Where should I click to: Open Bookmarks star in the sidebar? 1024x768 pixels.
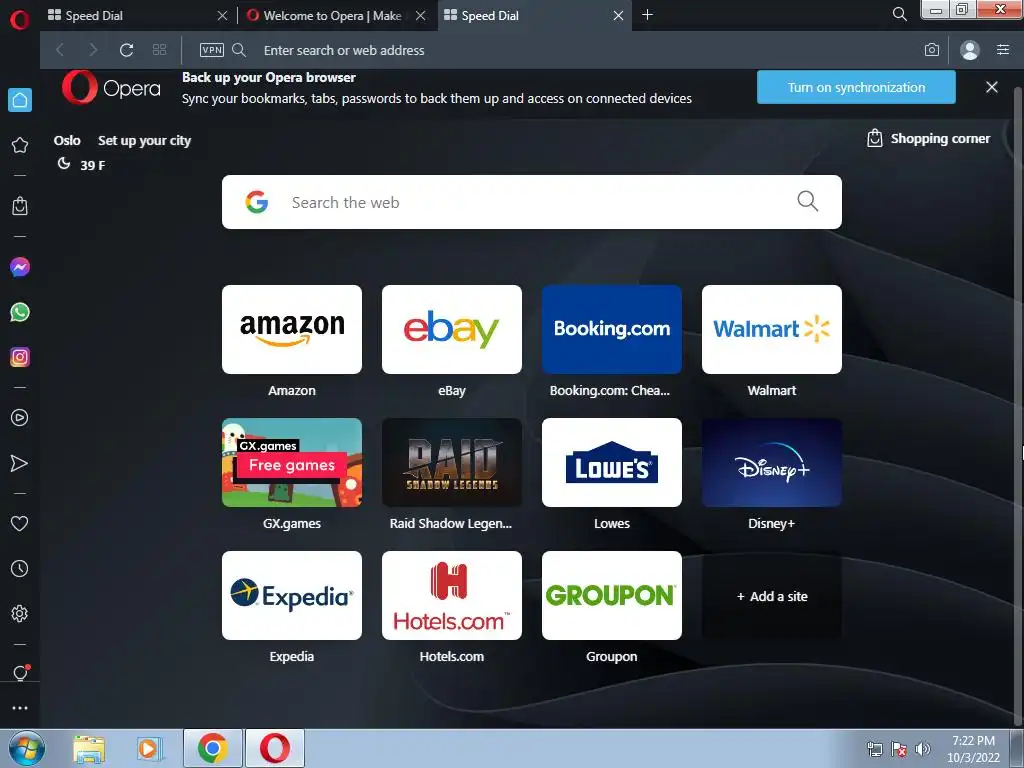coord(20,145)
